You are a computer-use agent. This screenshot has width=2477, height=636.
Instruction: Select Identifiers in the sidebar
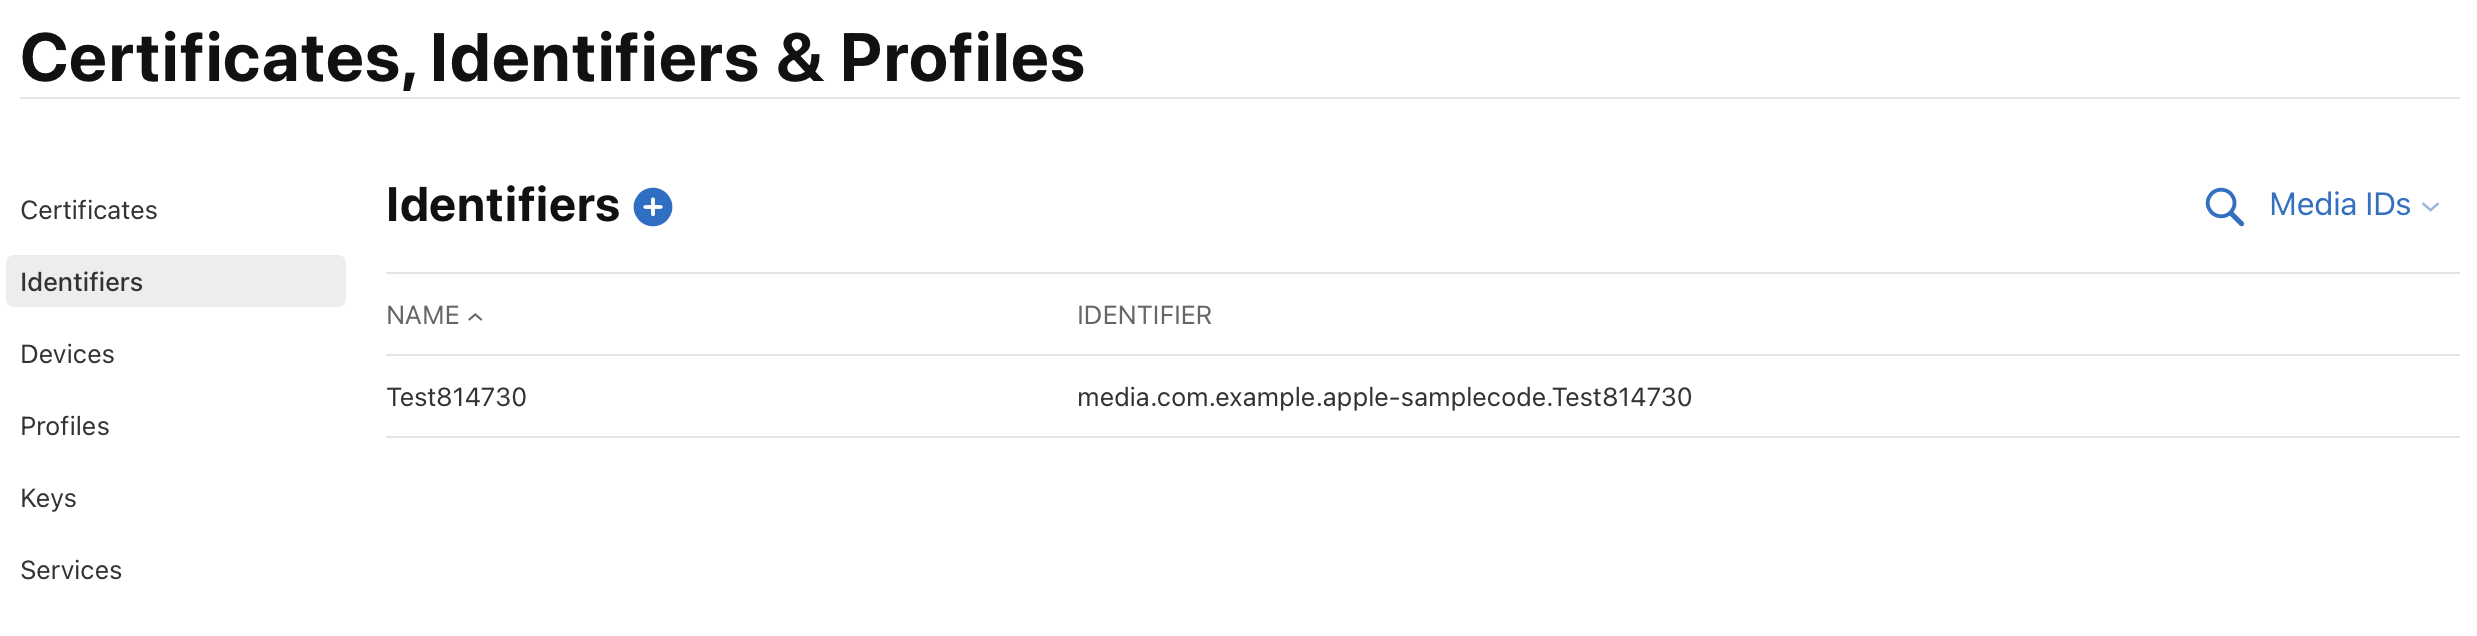(81, 282)
